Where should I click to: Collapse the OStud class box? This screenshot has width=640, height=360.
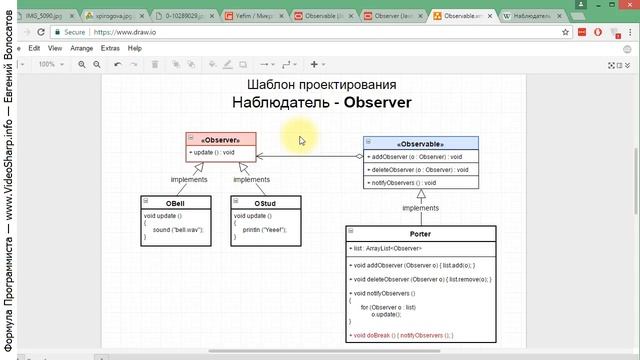(236, 201)
